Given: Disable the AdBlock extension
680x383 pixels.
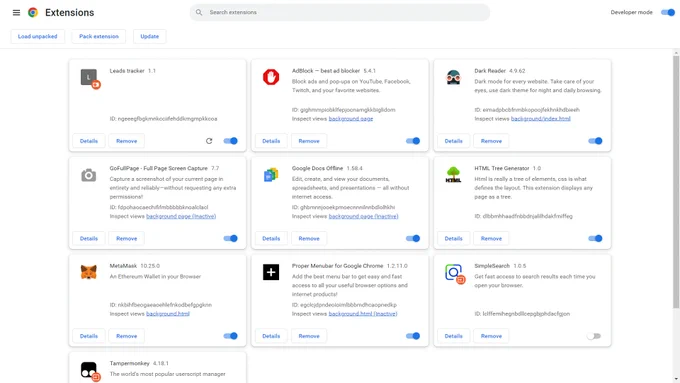Looking at the screenshot, I should (413, 141).
